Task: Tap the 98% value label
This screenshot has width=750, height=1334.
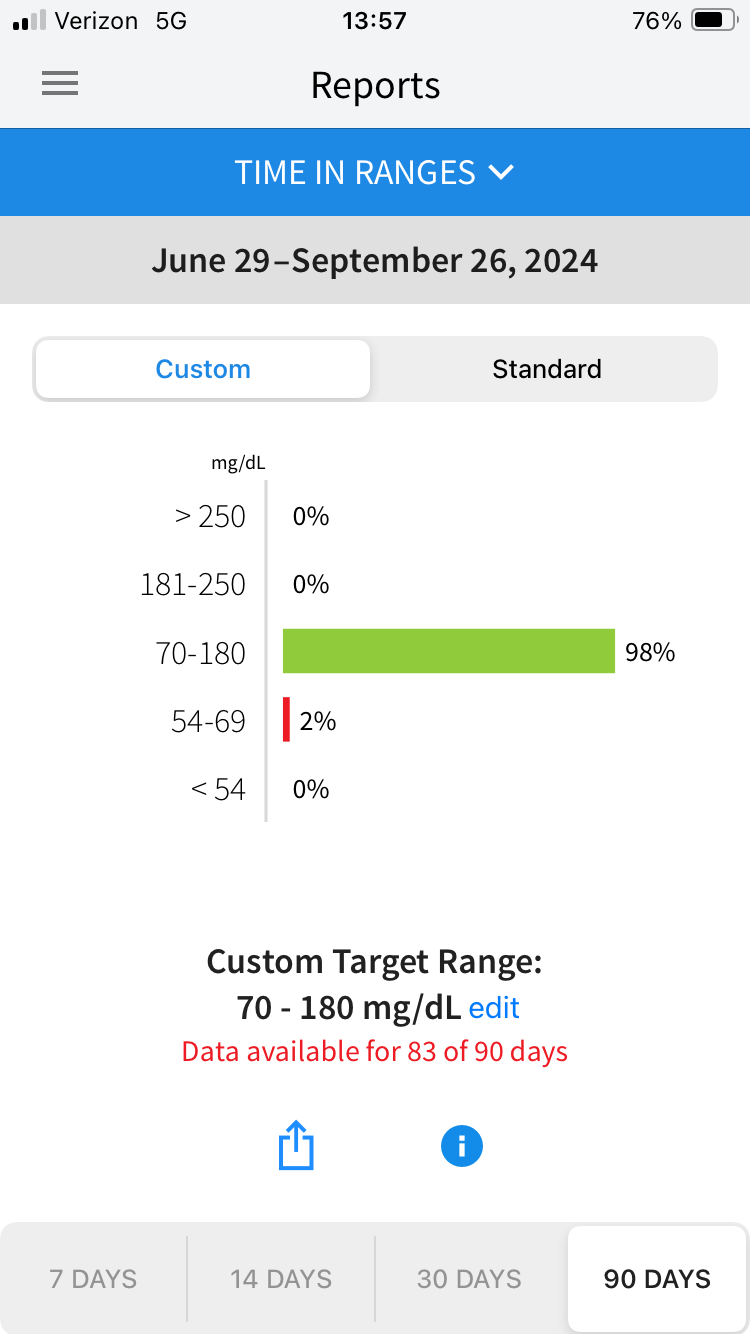Action: click(x=650, y=653)
